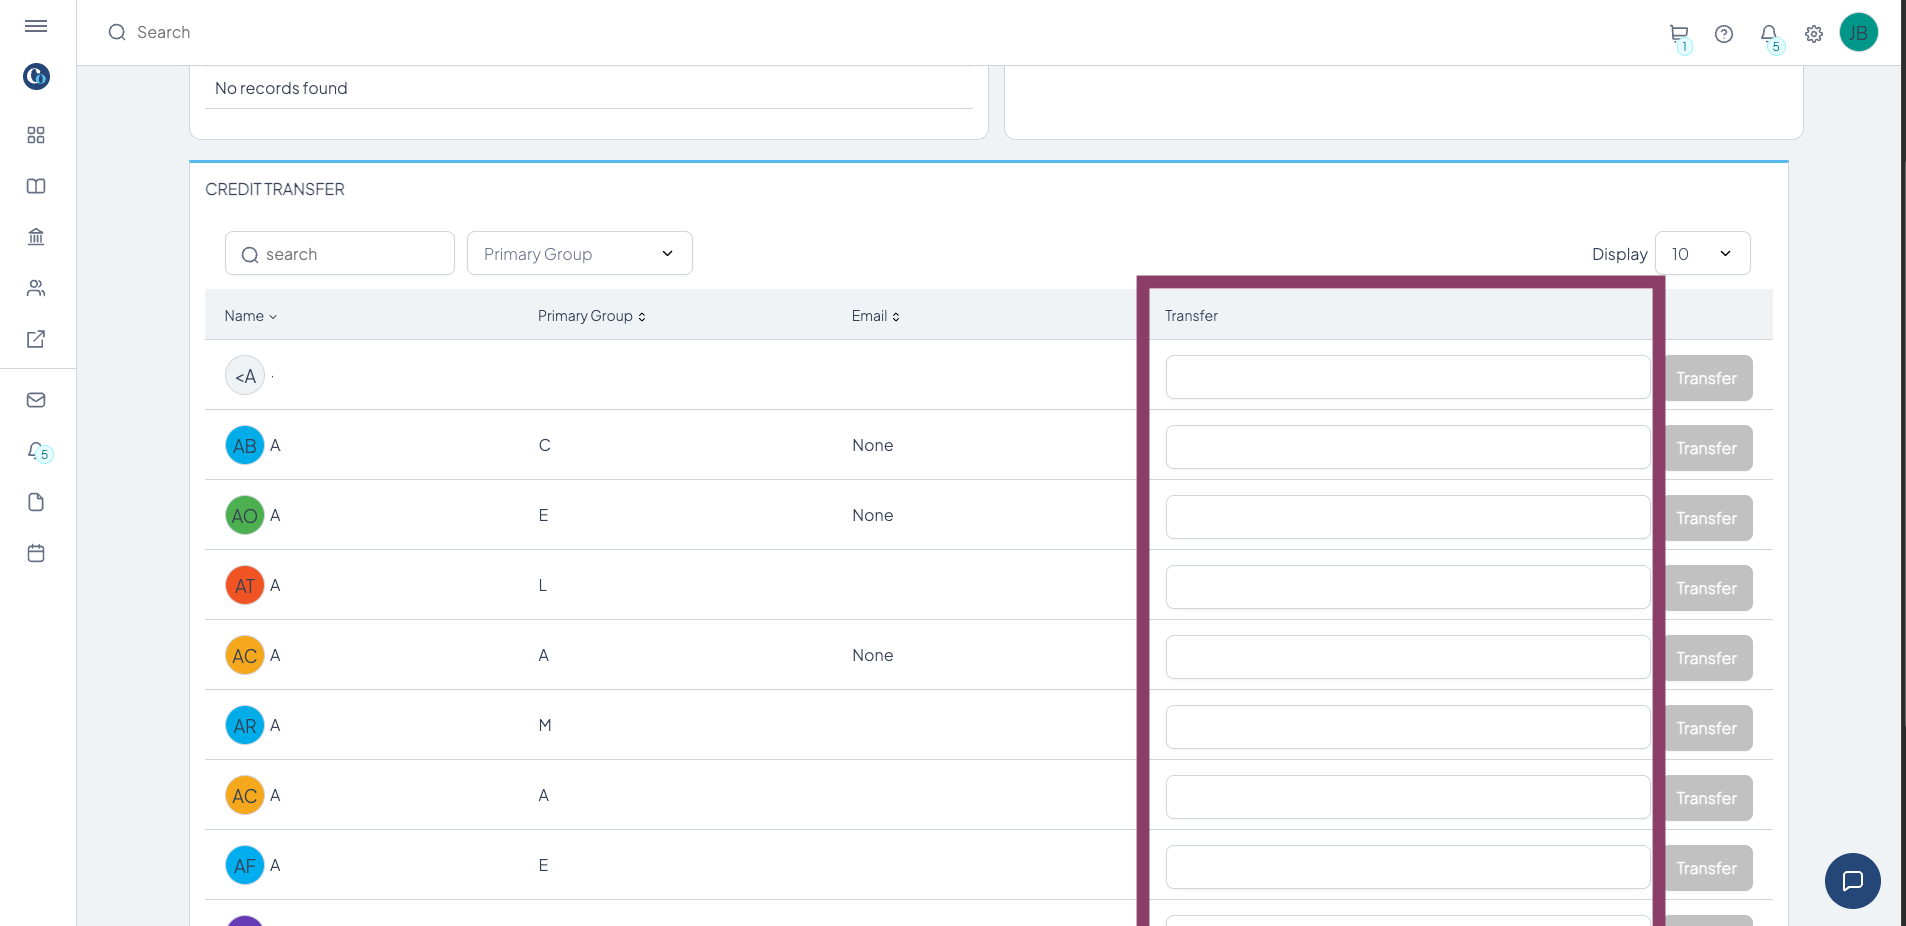Open the document file icon in the sidebar
The height and width of the screenshot is (926, 1906).
point(36,502)
